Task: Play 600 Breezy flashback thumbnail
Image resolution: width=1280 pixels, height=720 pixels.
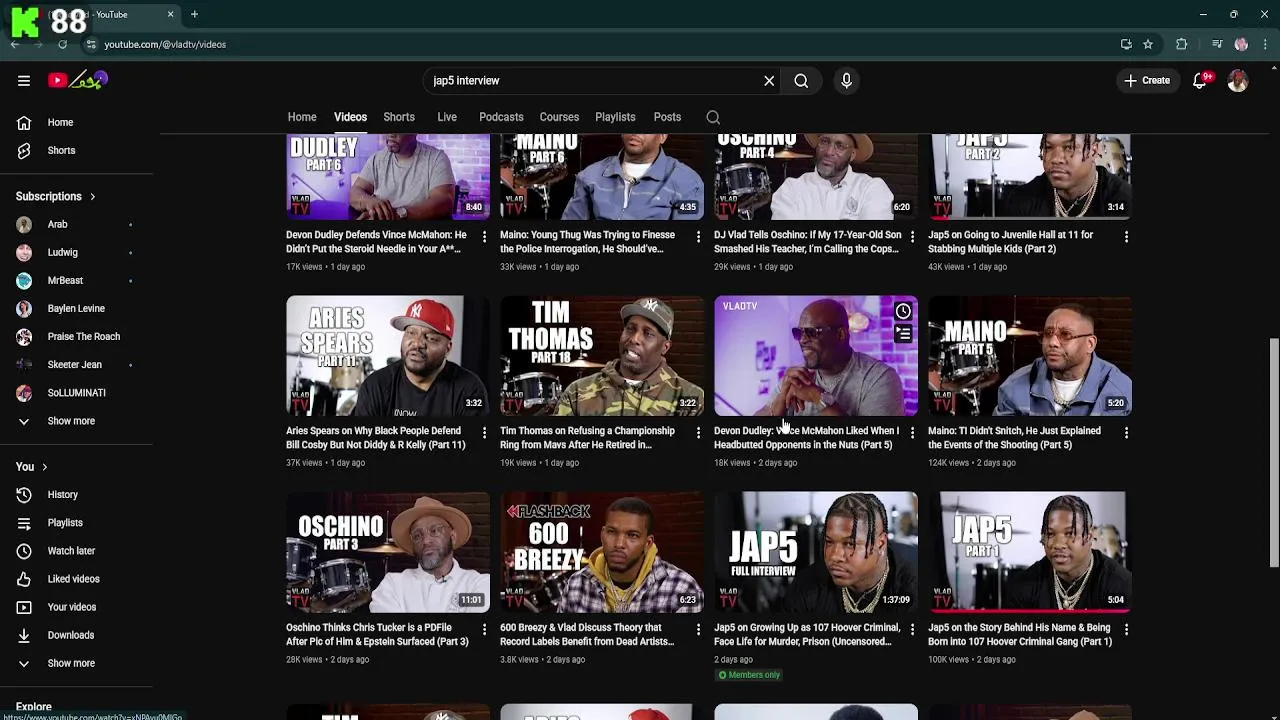Action: point(602,552)
